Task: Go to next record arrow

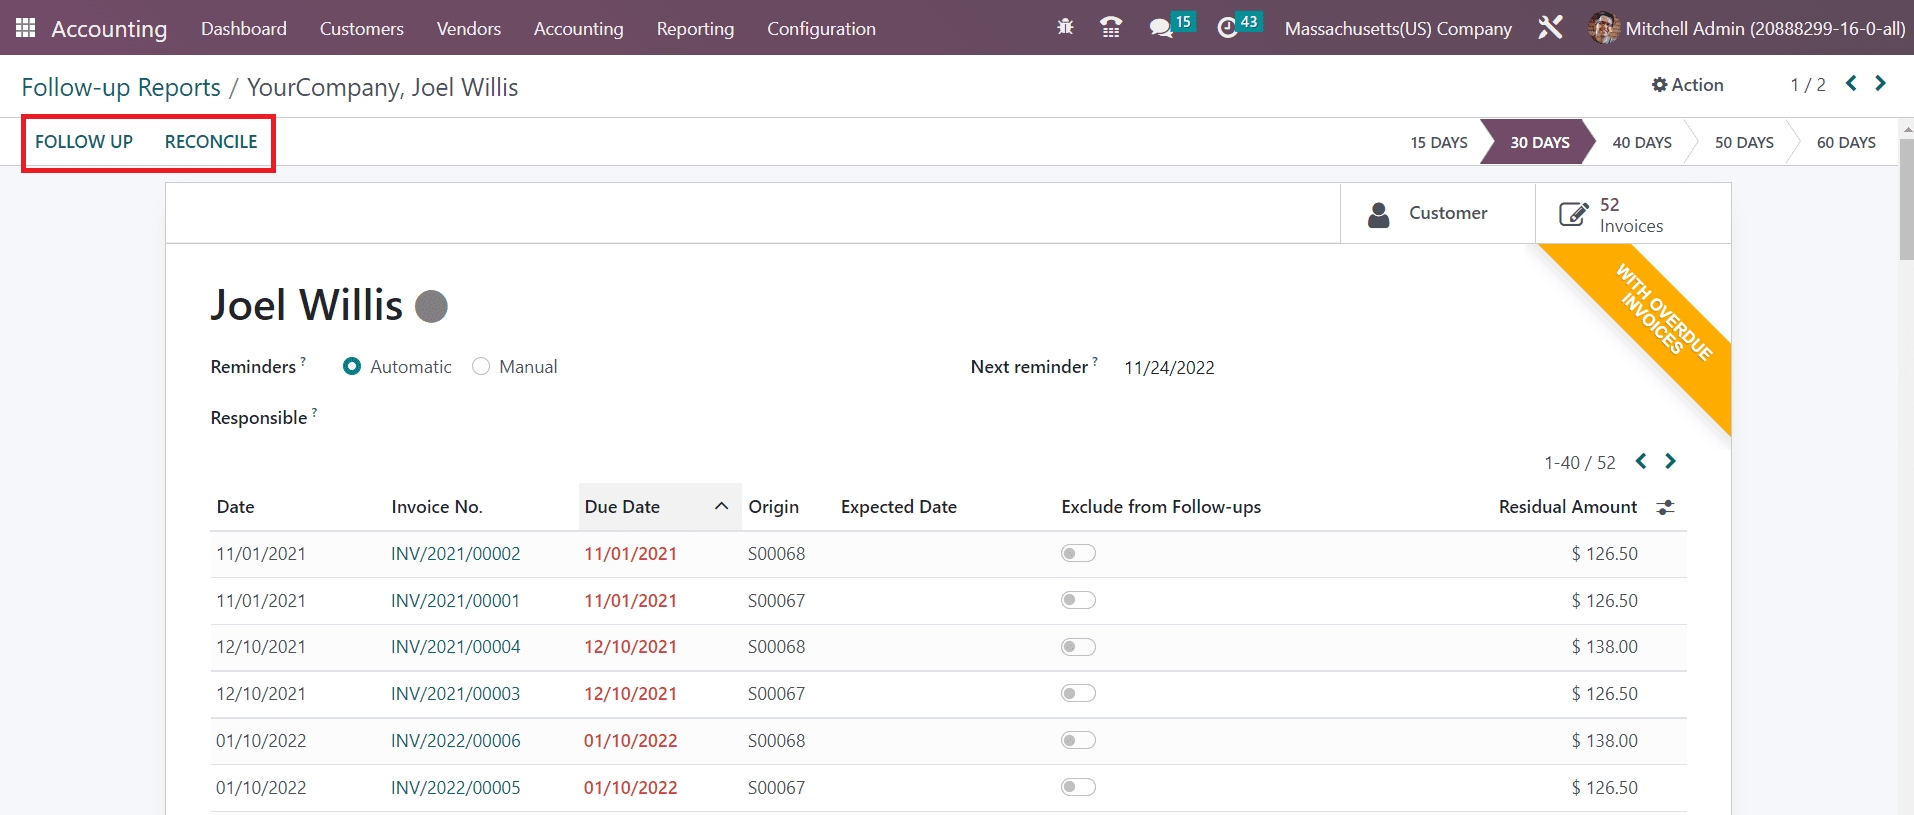Action: 1880,84
